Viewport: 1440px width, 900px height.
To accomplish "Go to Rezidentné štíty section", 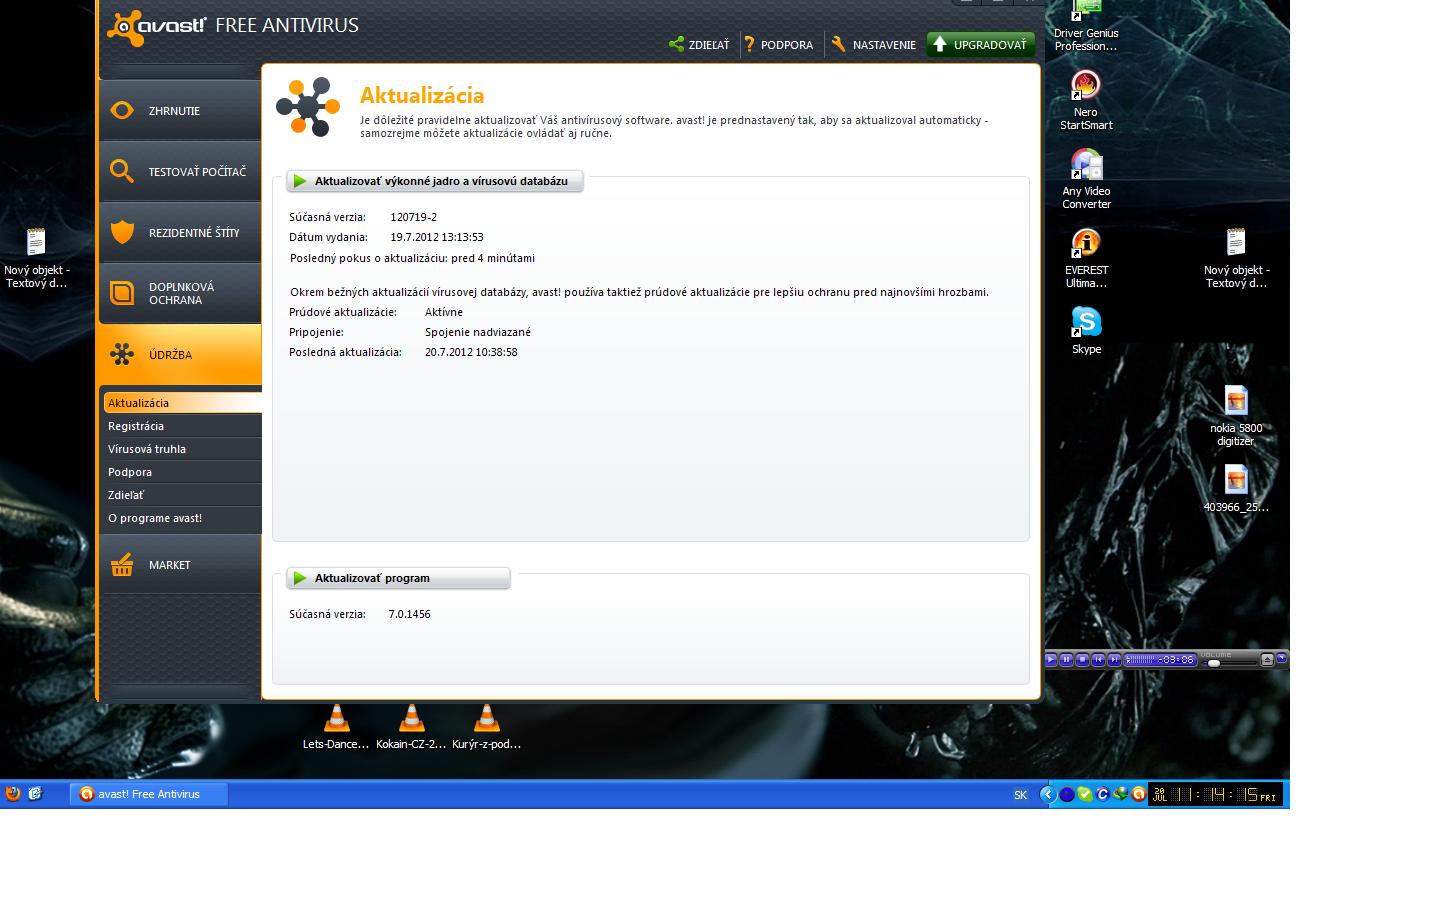I will click(x=181, y=233).
